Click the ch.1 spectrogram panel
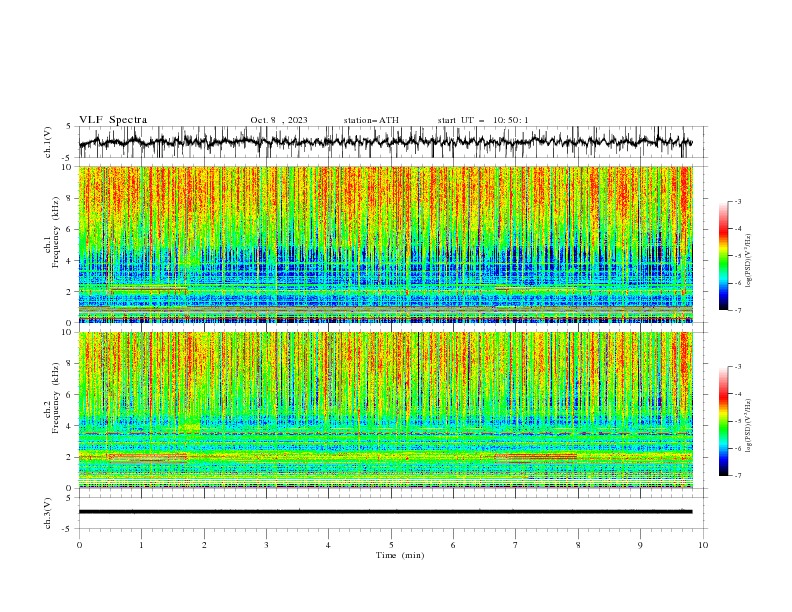792x612 pixels. (x=386, y=244)
